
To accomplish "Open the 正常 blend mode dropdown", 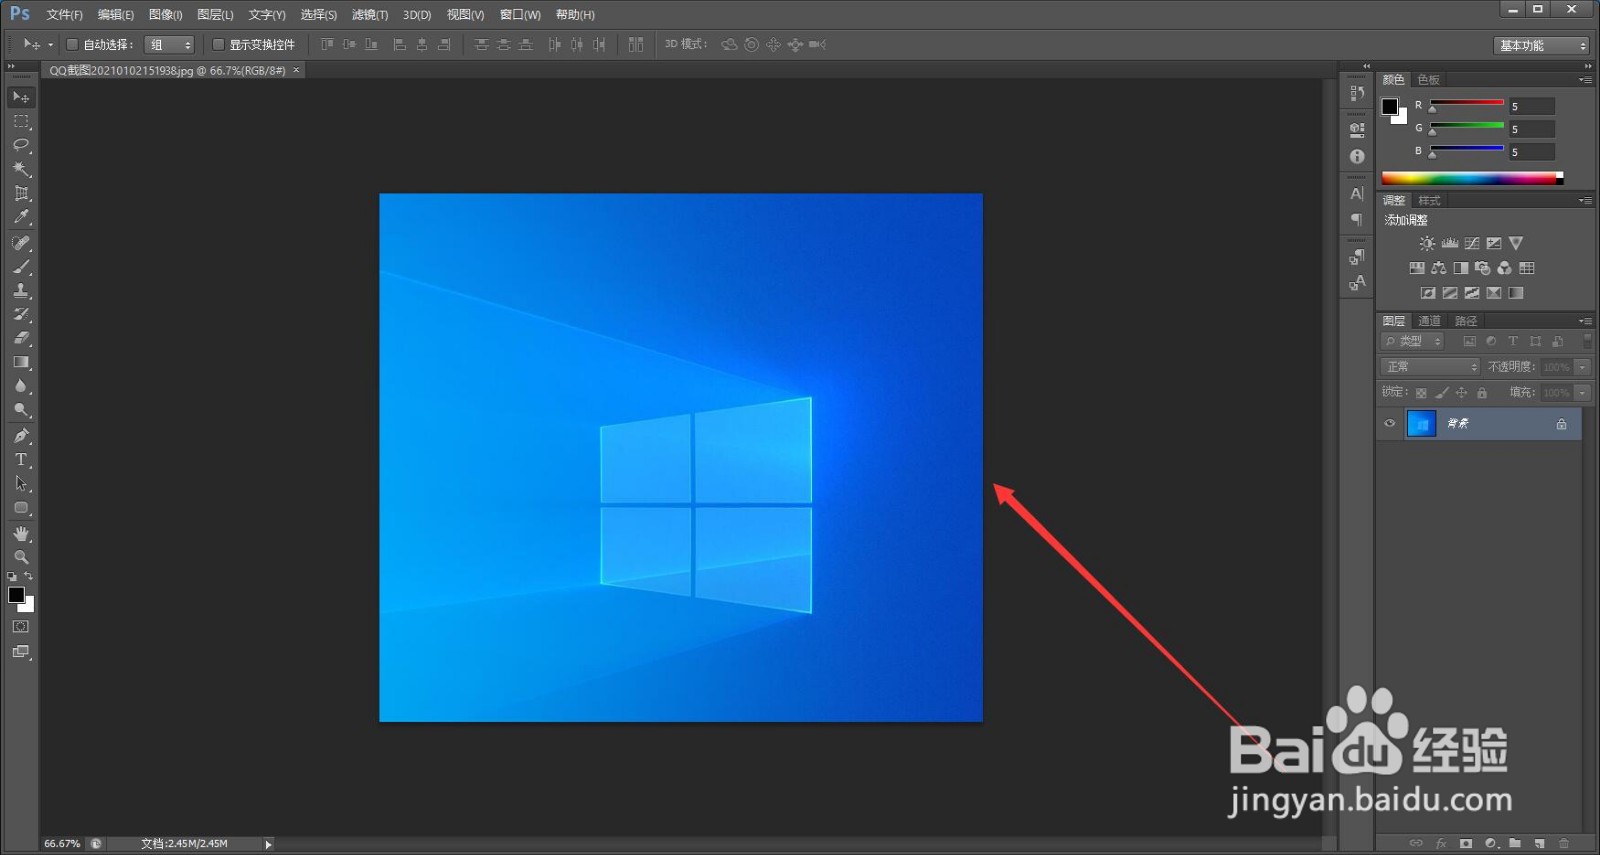I will click(1430, 367).
